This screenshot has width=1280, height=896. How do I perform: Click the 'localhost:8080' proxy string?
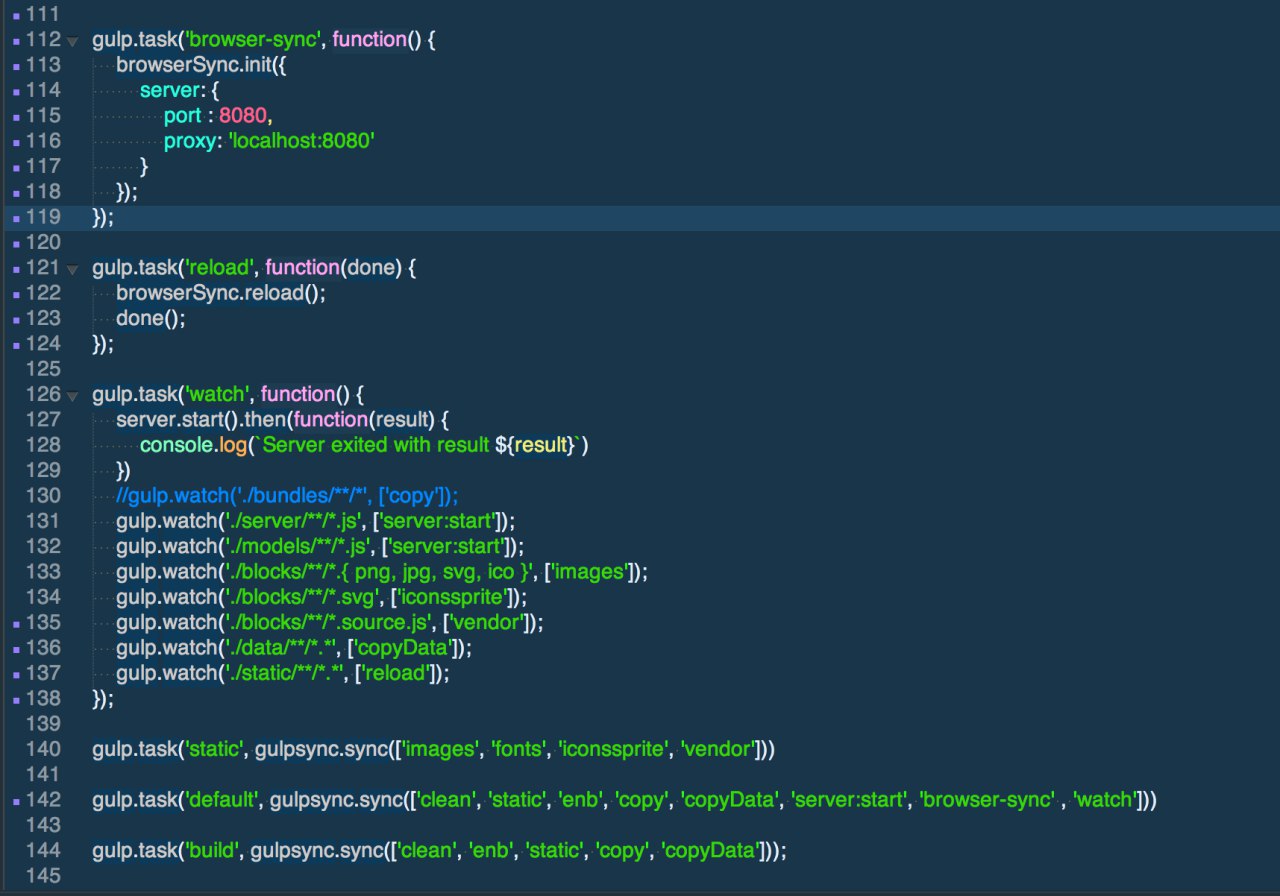click(302, 141)
